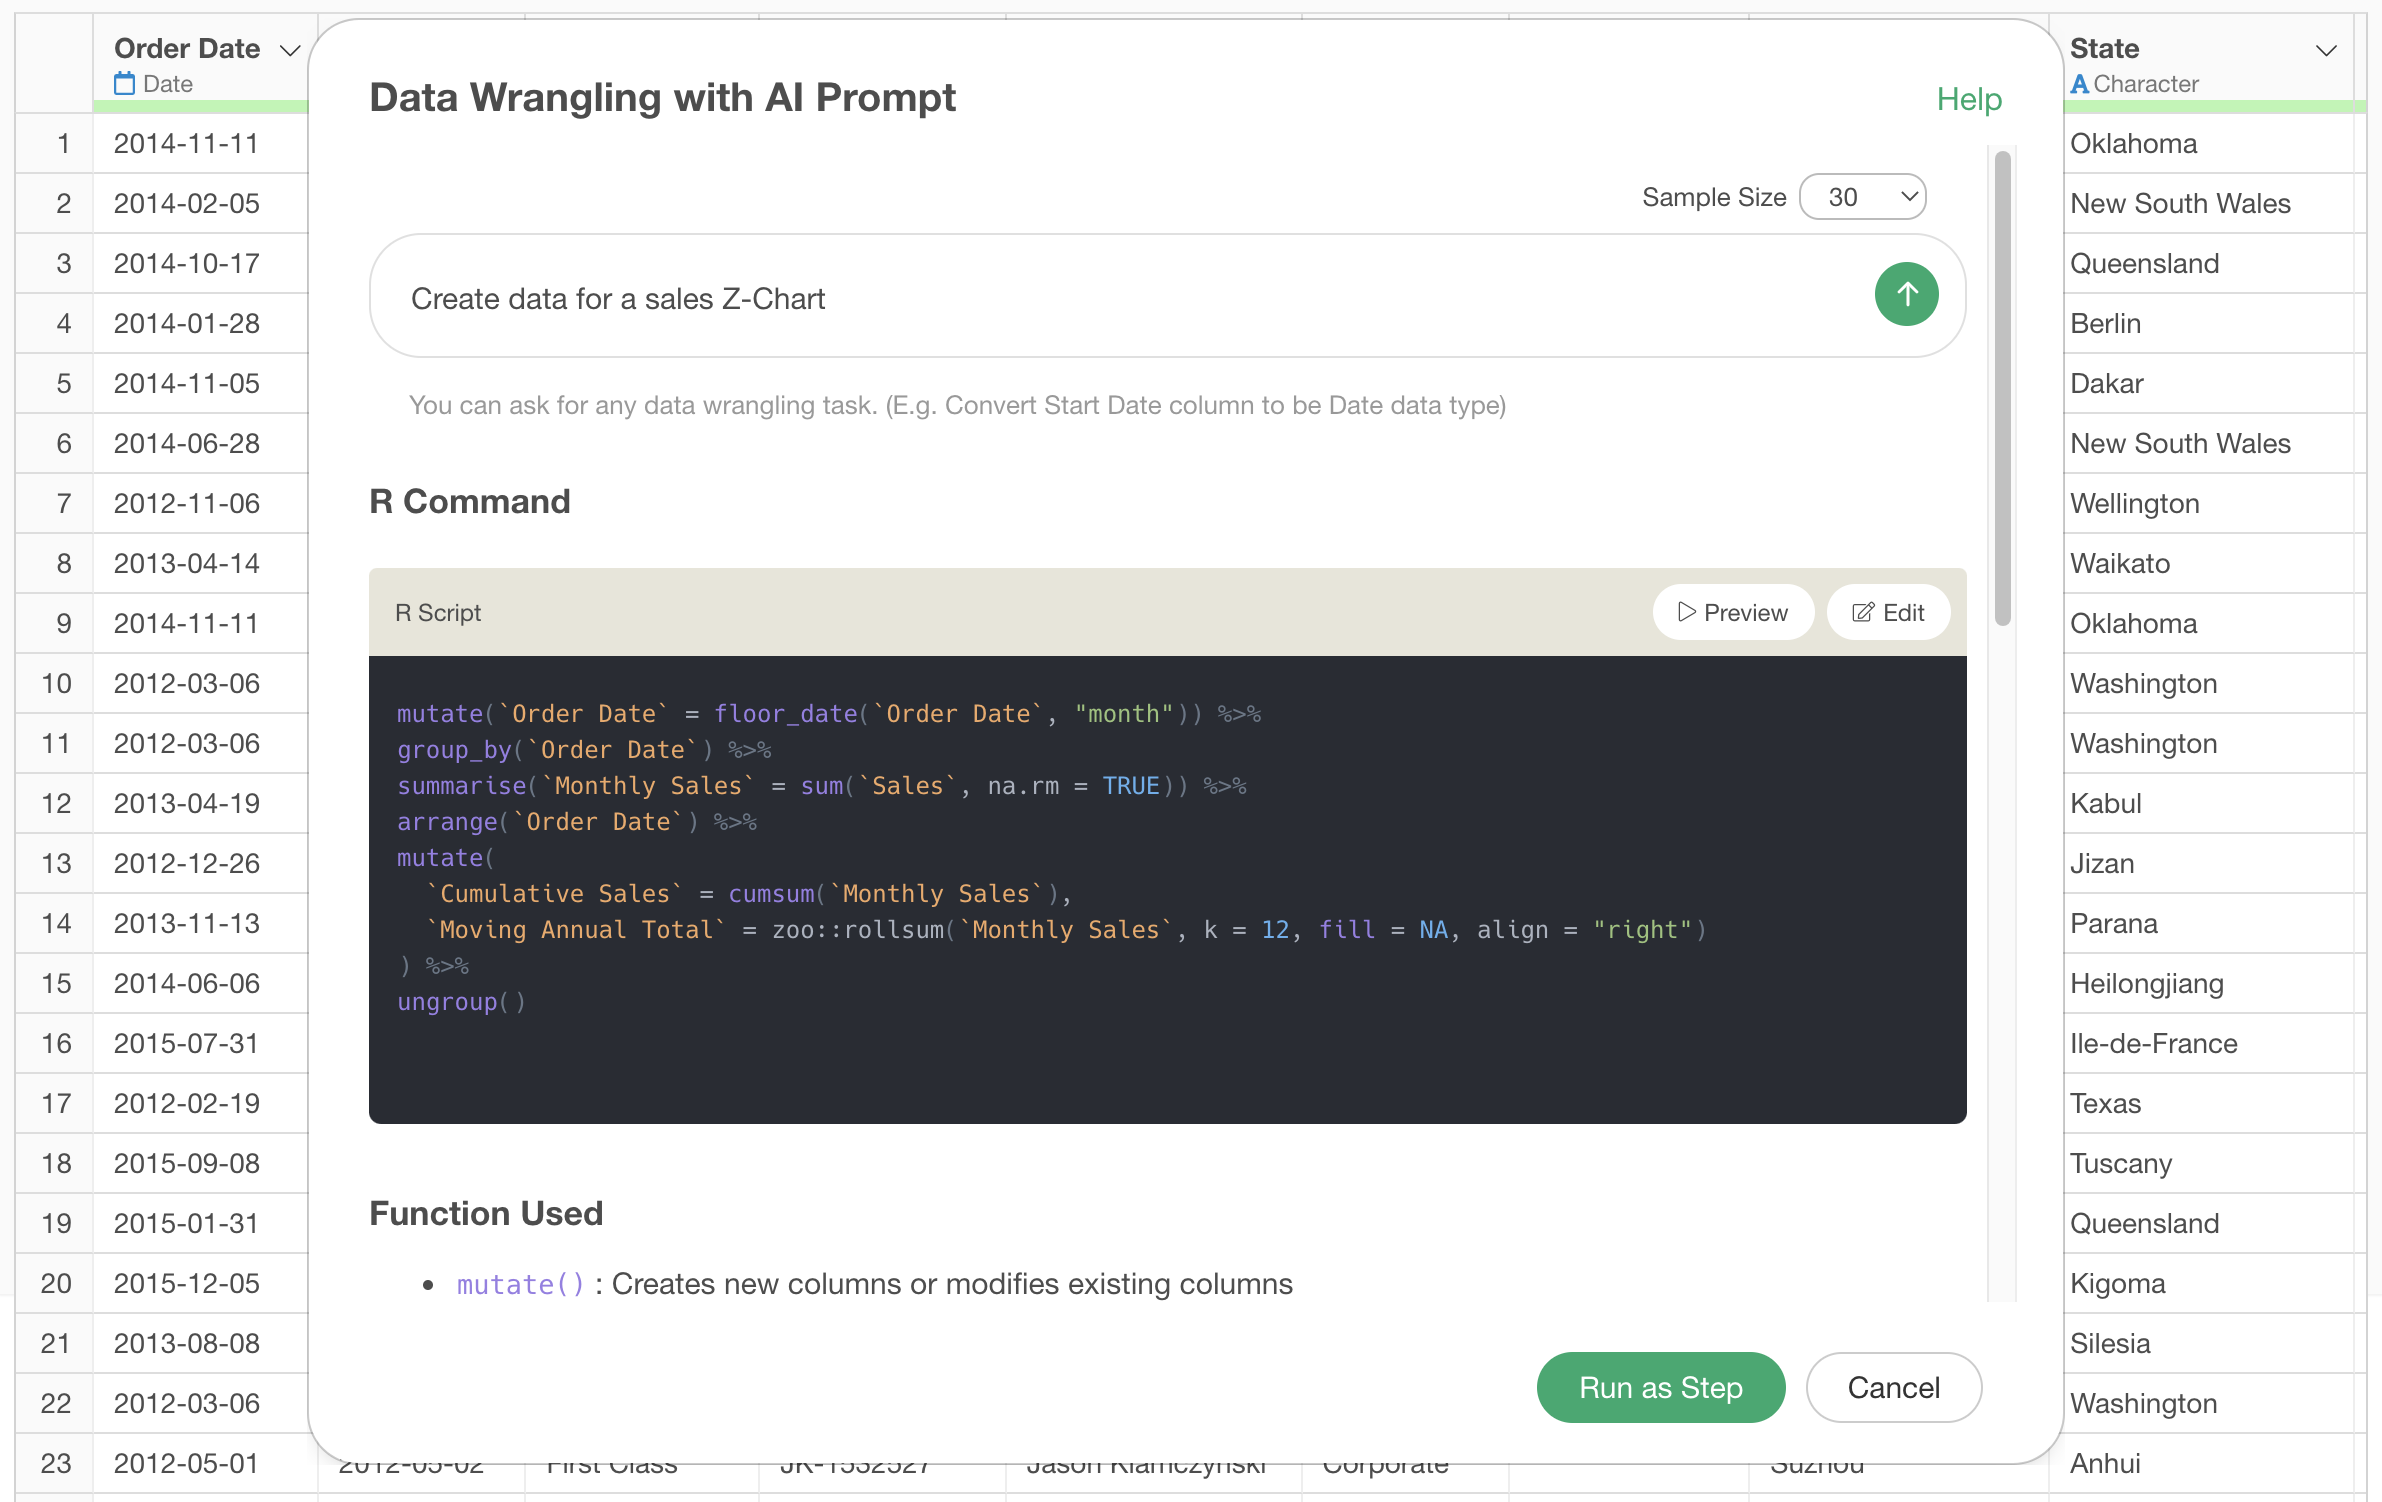
Task: Click into the AI prompt text field
Action: click(x=1120, y=298)
